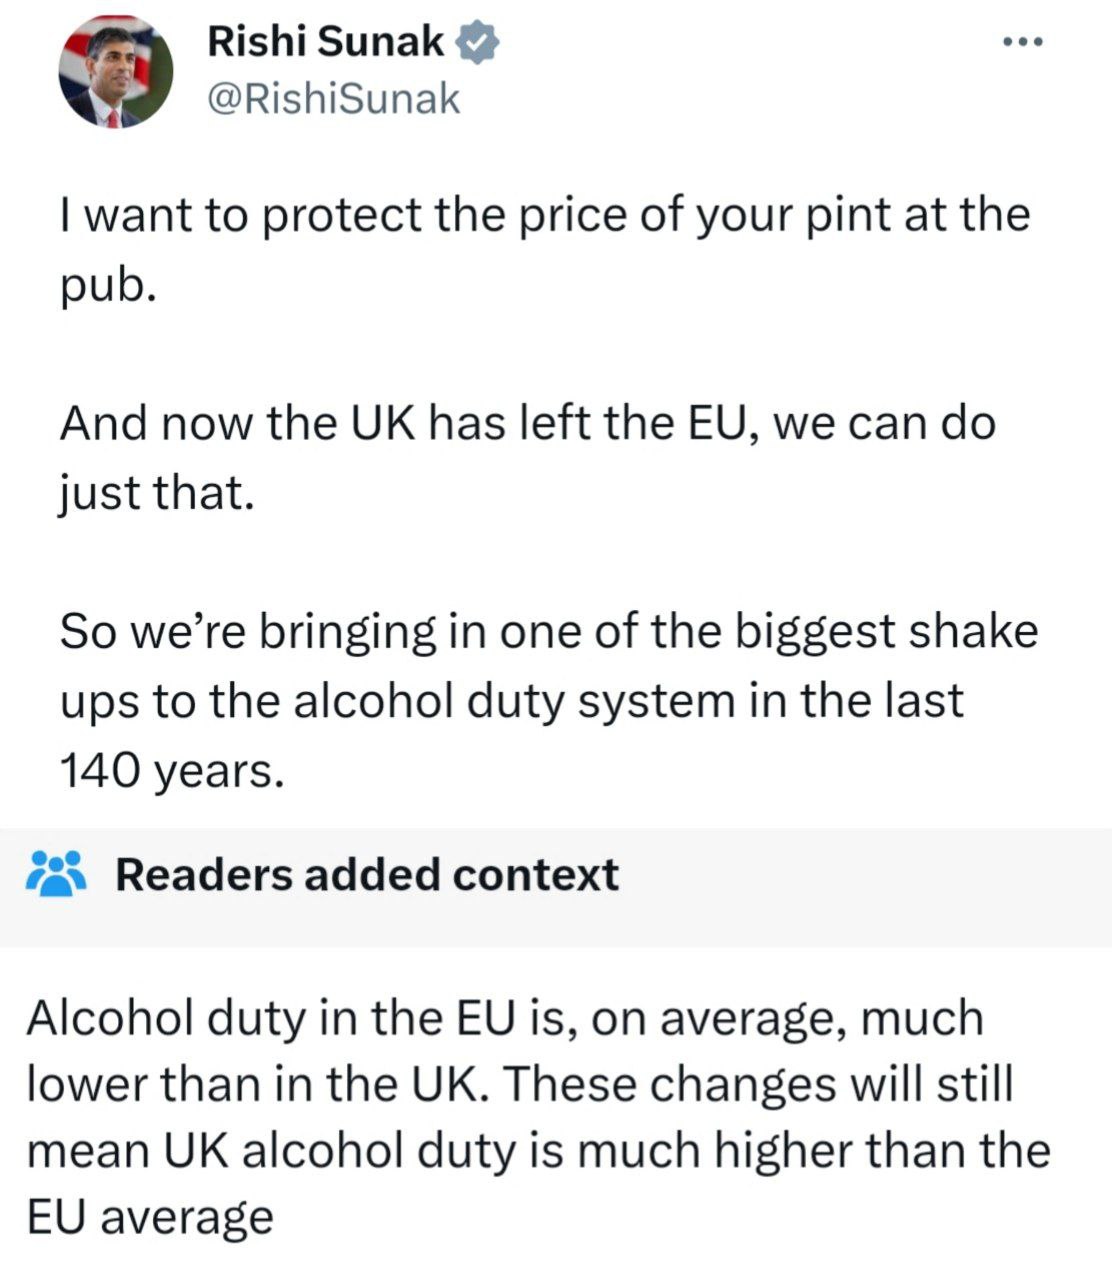1112x1278 pixels.
Task: Click the line starting "So we're bringing in"
Action: point(549,632)
